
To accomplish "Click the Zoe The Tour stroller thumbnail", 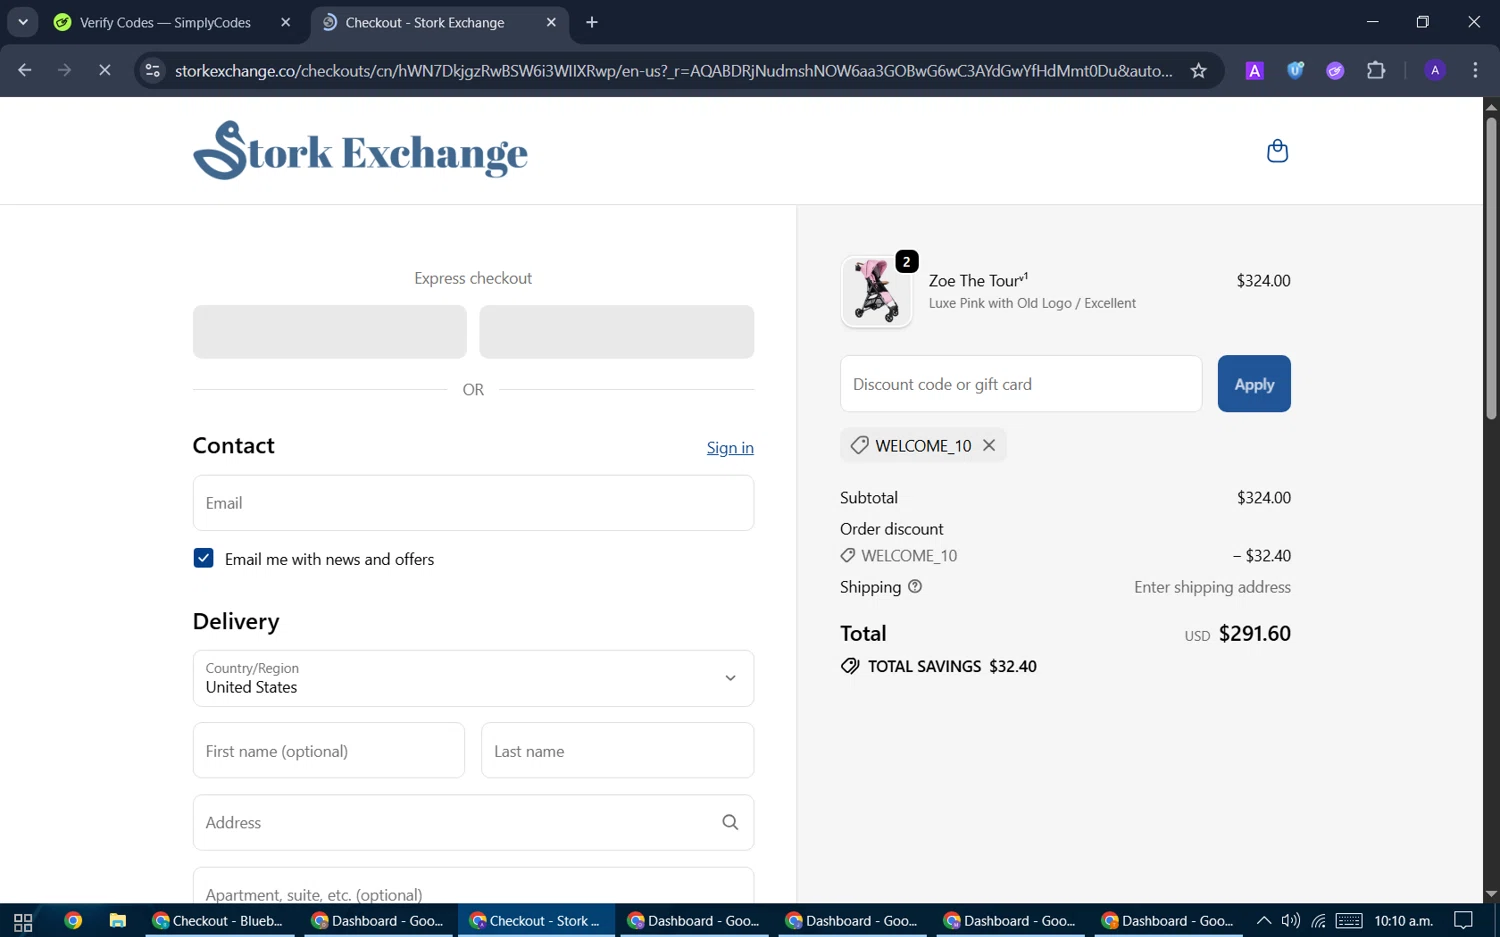I will 876,291.
